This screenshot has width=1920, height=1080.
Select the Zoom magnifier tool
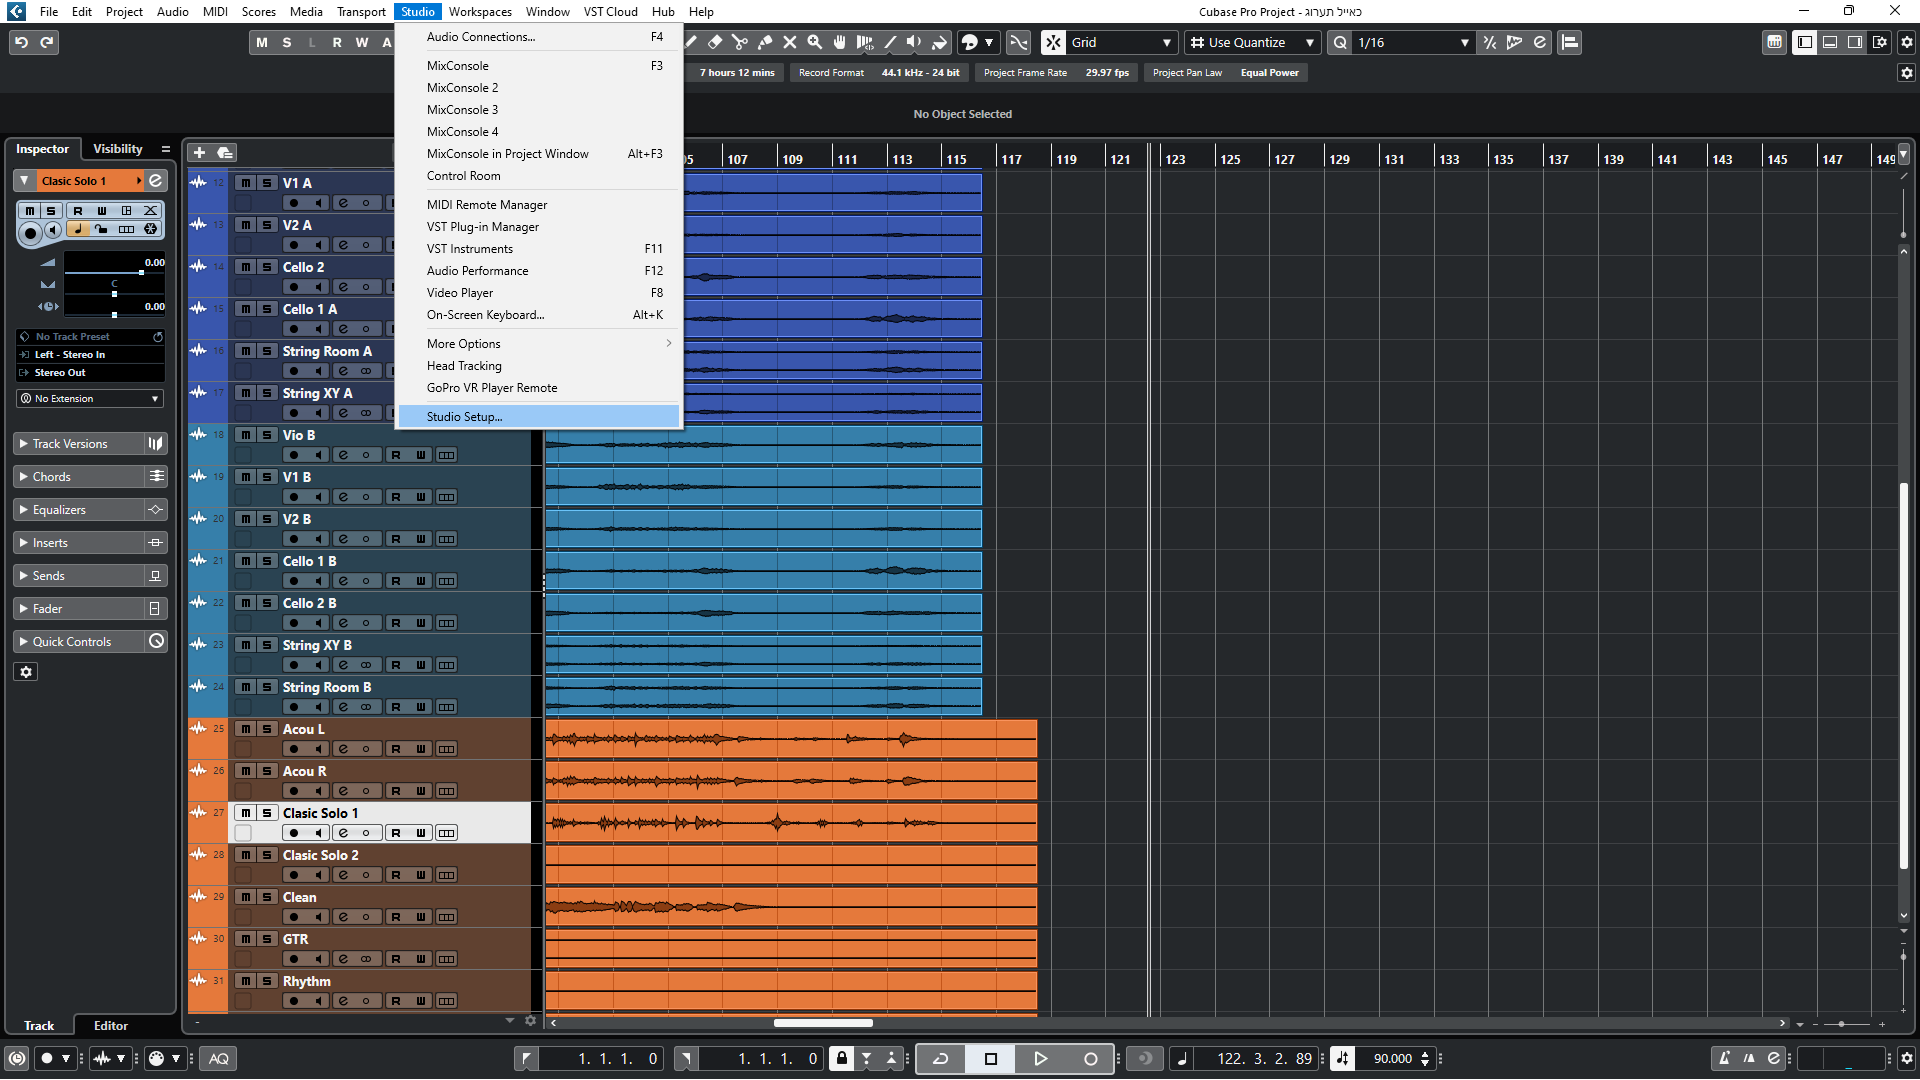click(x=815, y=42)
